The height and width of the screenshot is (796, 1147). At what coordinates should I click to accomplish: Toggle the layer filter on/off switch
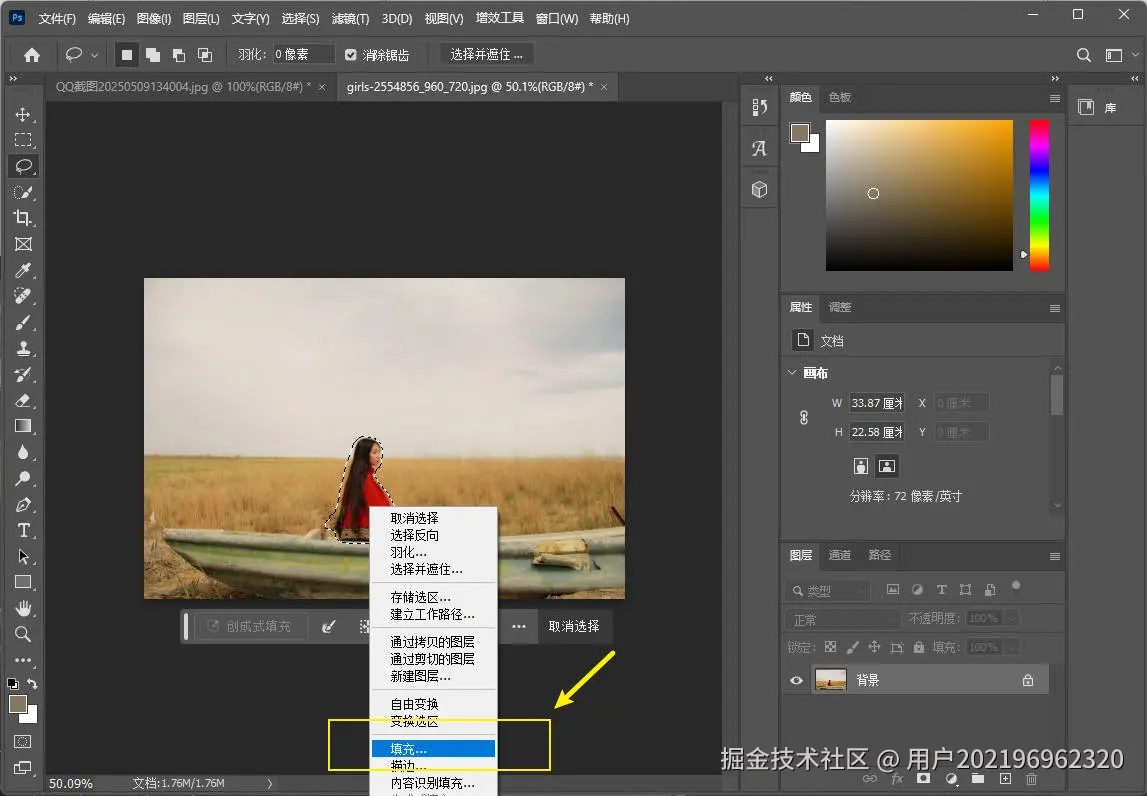[1015, 586]
